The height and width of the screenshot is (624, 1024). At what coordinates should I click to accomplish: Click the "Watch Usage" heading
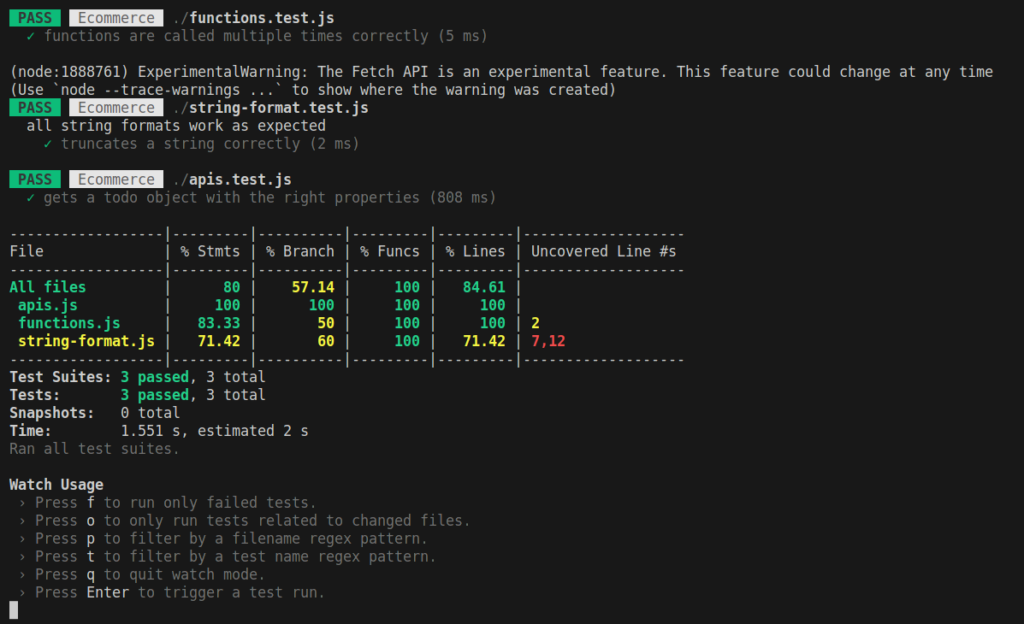pyautogui.click(x=56, y=485)
